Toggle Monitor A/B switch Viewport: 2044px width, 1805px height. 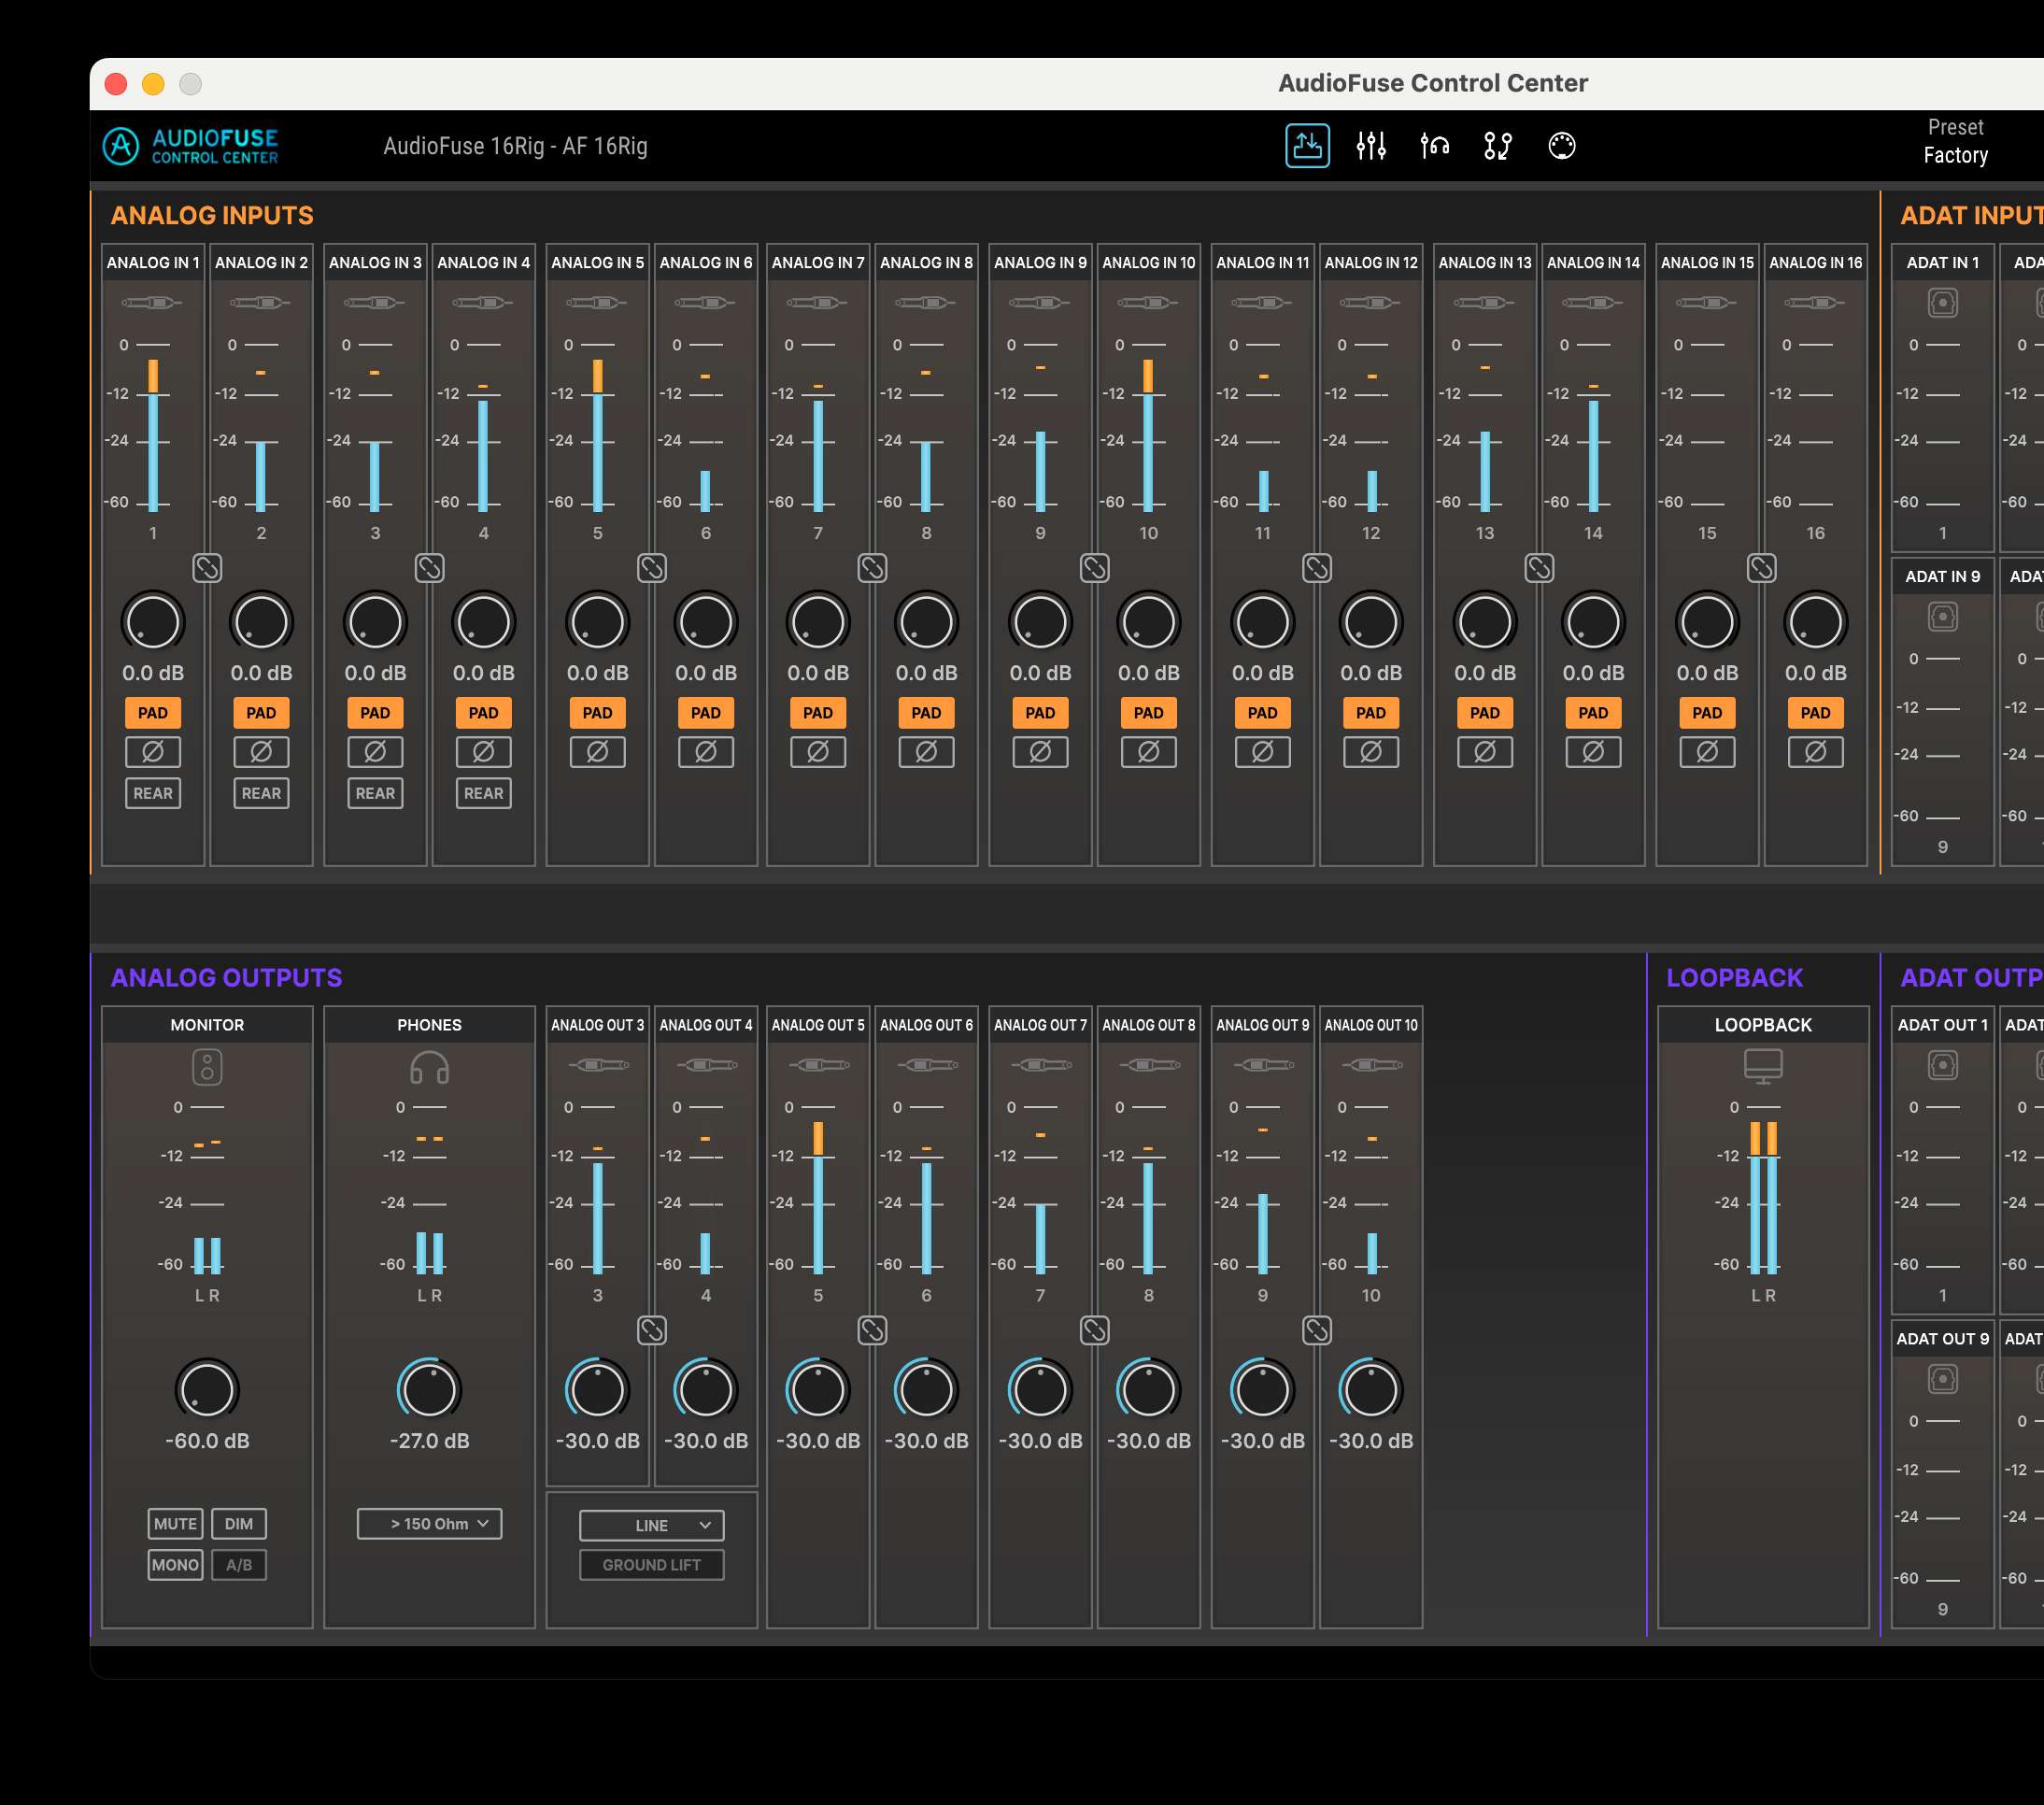click(x=239, y=1565)
